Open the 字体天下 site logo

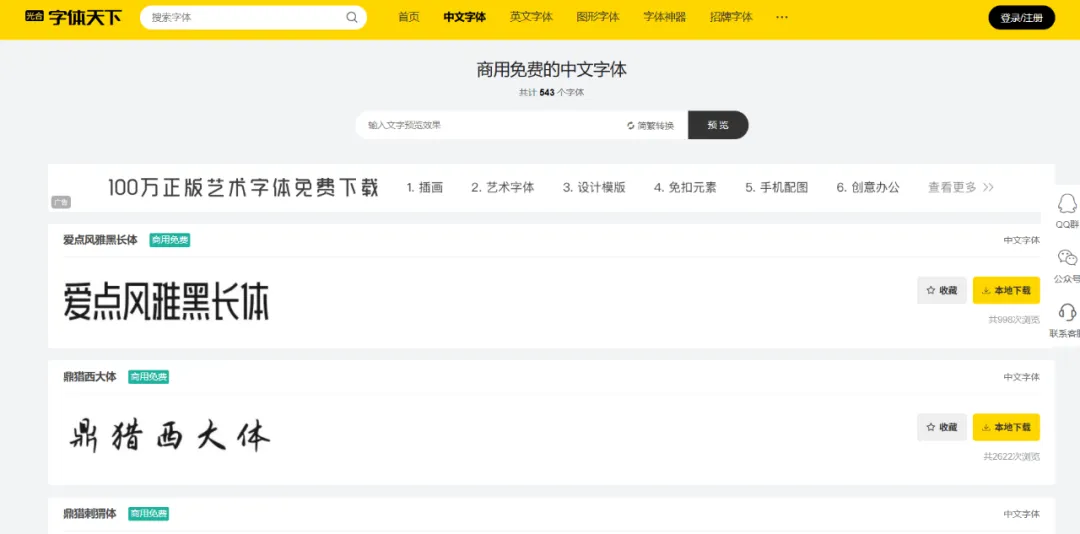coord(73,17)
